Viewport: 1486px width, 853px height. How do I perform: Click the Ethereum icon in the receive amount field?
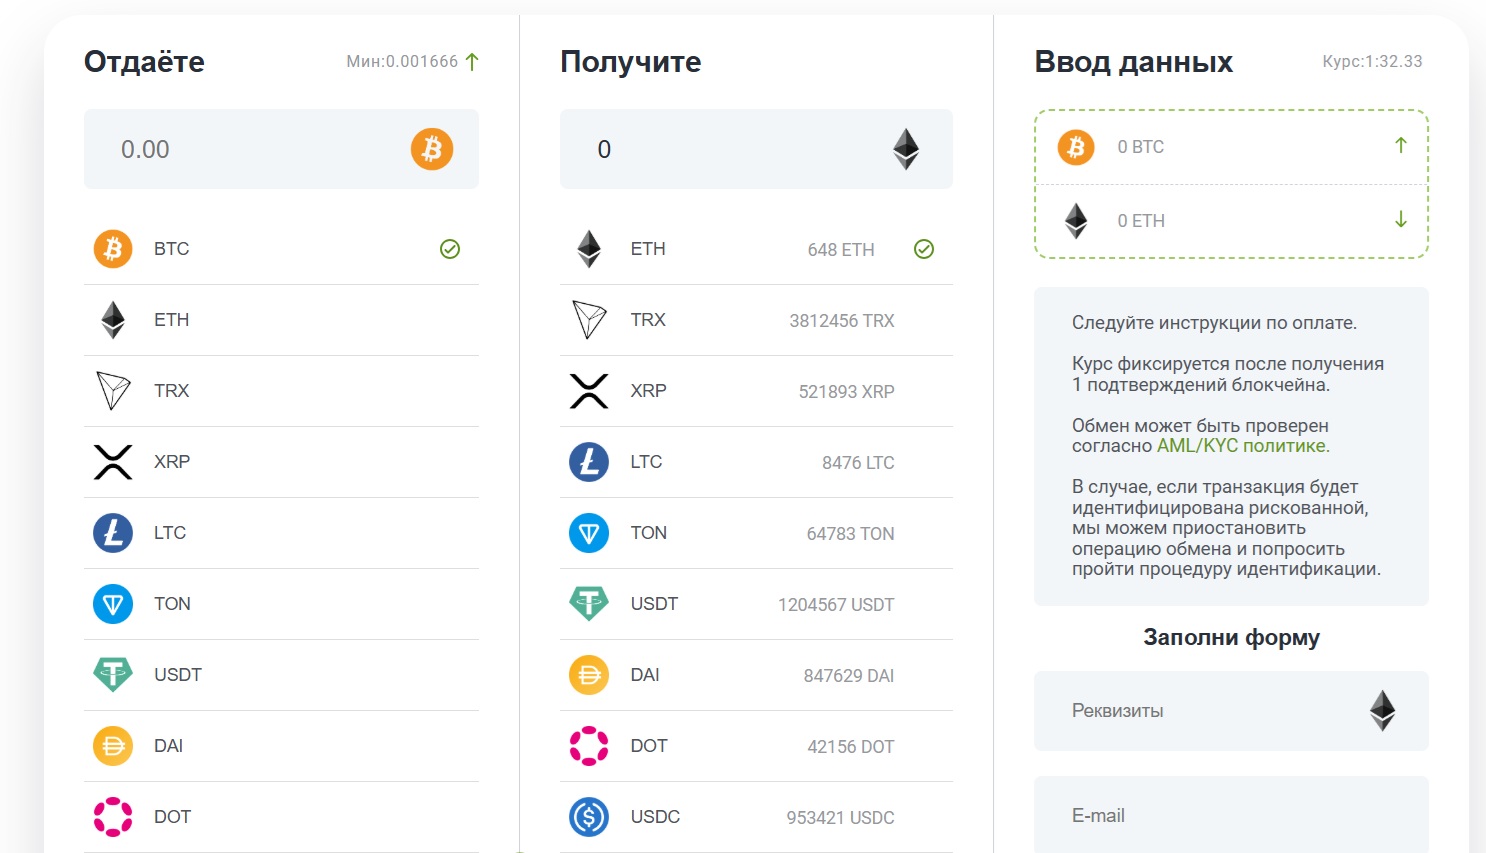pyautogui.click(x=906, y=149)
